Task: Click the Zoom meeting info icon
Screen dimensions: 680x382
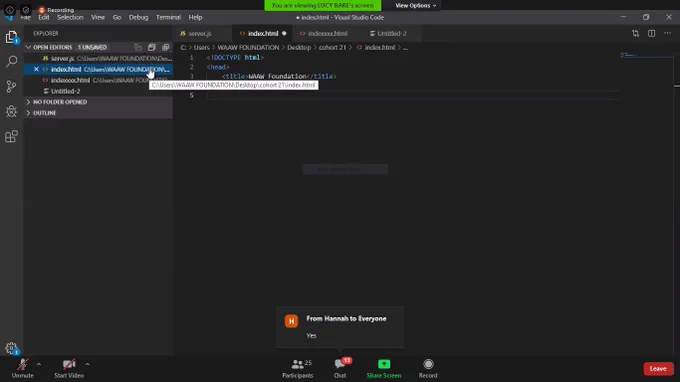Action: click(10, 10)
